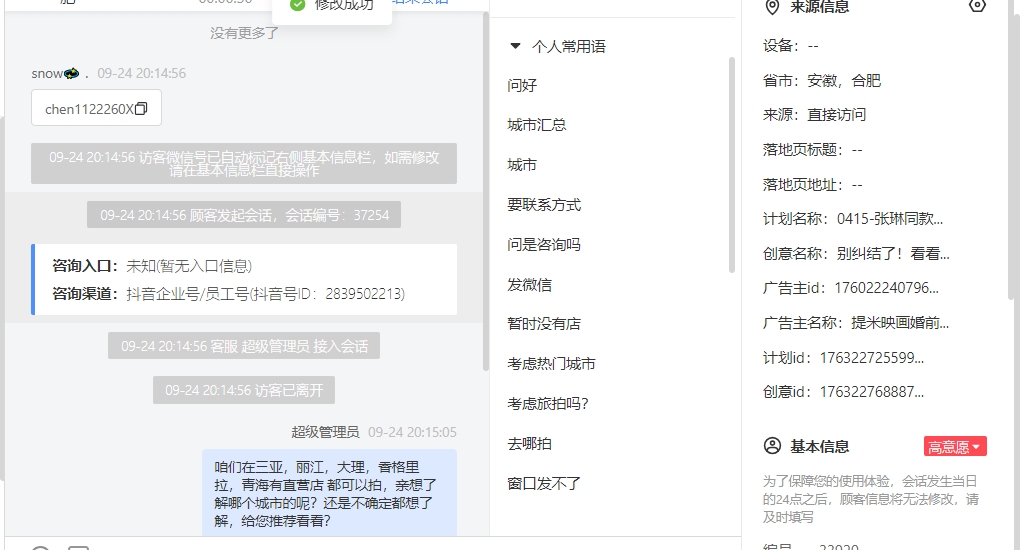Click the snow visitor name

(x=60, y=74)
